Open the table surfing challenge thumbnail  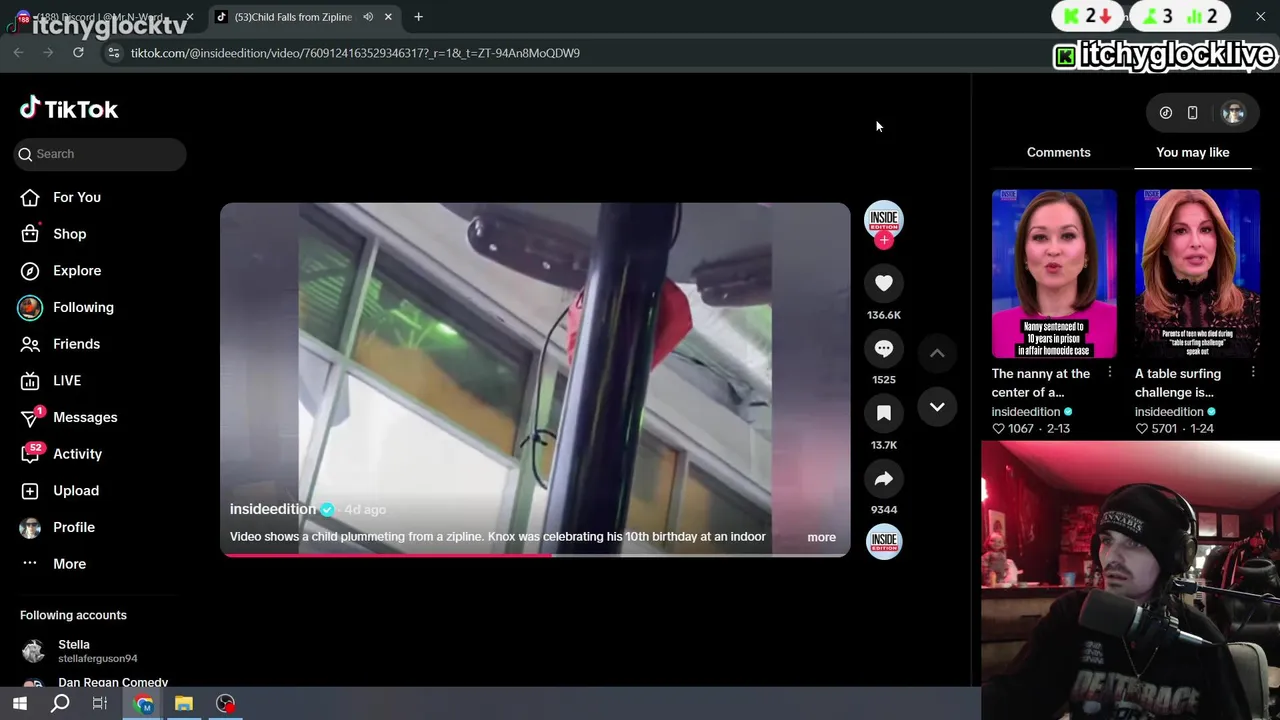coord(1197,274)
